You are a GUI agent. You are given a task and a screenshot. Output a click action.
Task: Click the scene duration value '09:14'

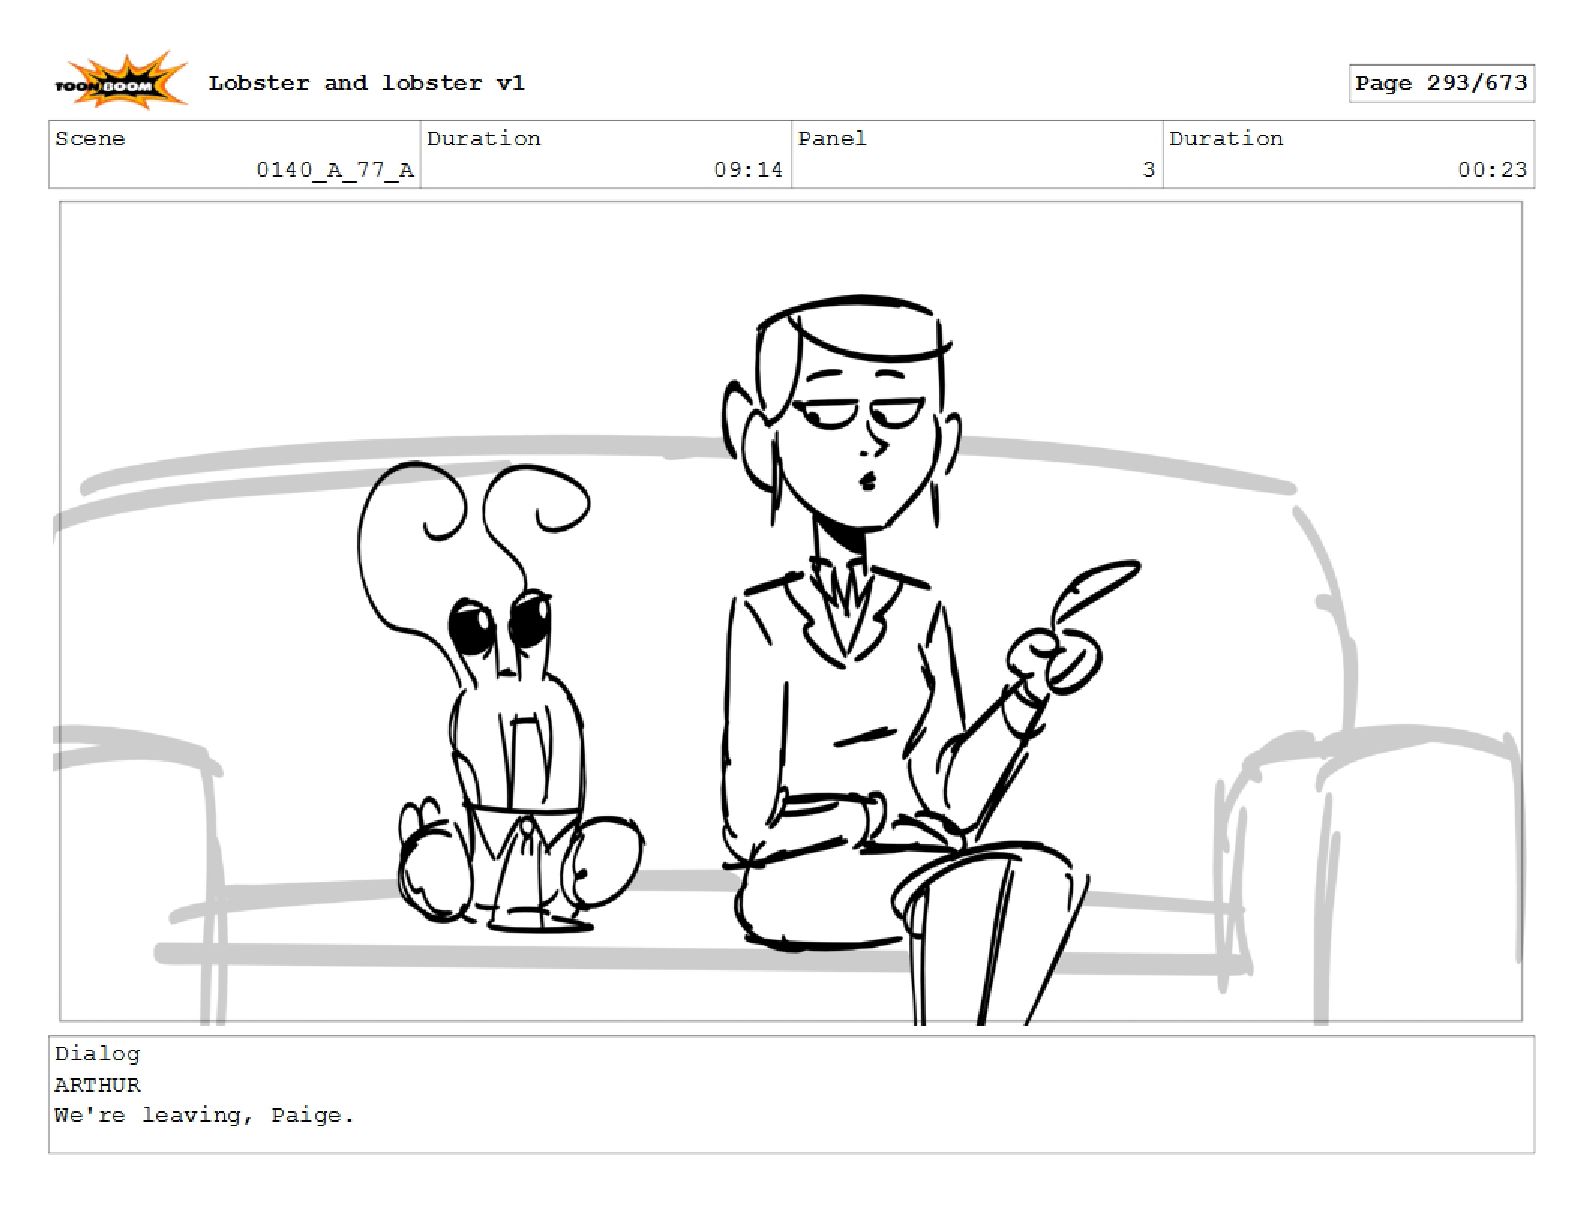748,170
